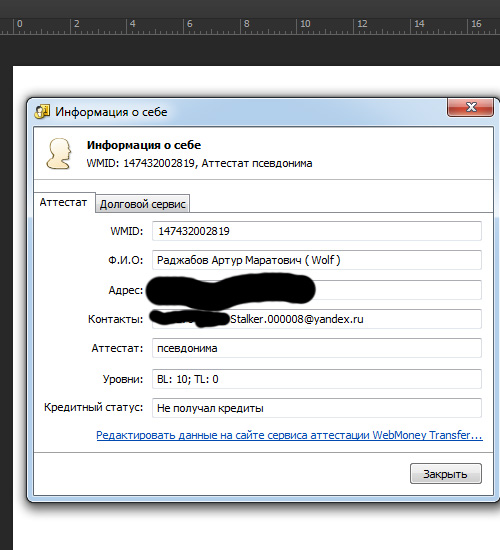Viewport: 500px width, 550px height.
Task: Click the 'Контакты:' label
Action: tap(115, 319)
